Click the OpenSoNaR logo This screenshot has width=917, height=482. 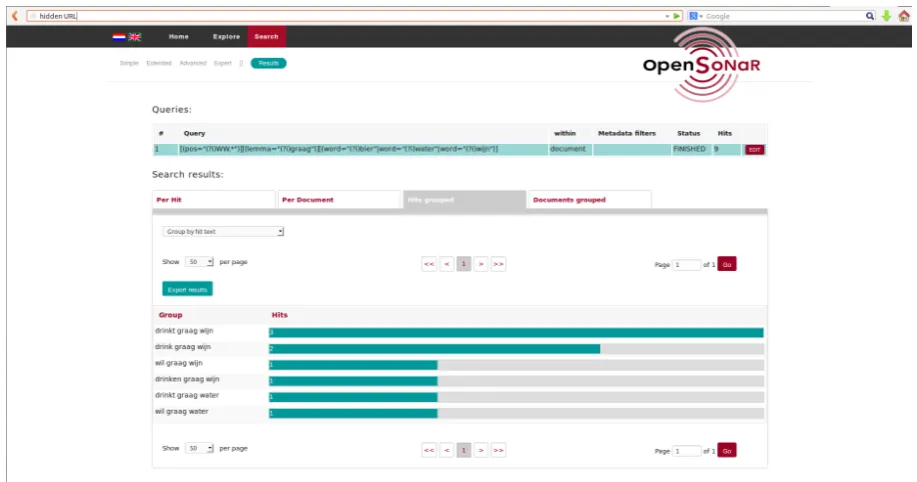tap(701, 64)
